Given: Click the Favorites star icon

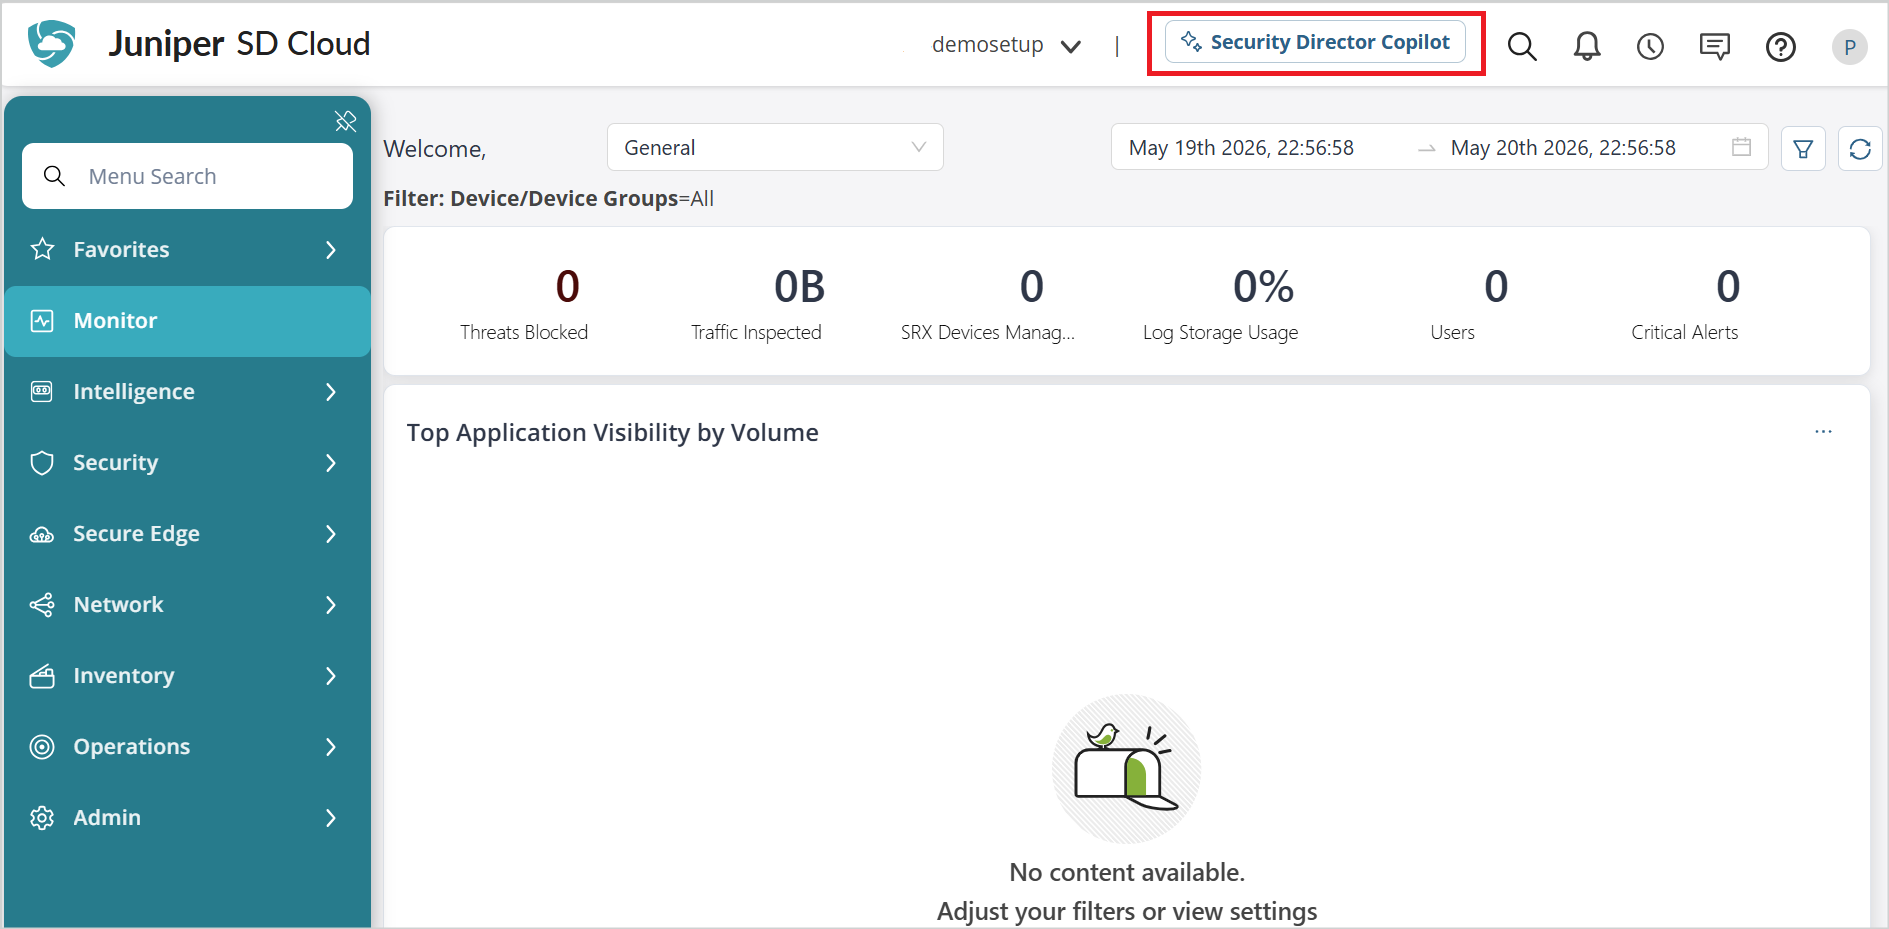Looking at the screenshot, I should [x=42, y=249].
